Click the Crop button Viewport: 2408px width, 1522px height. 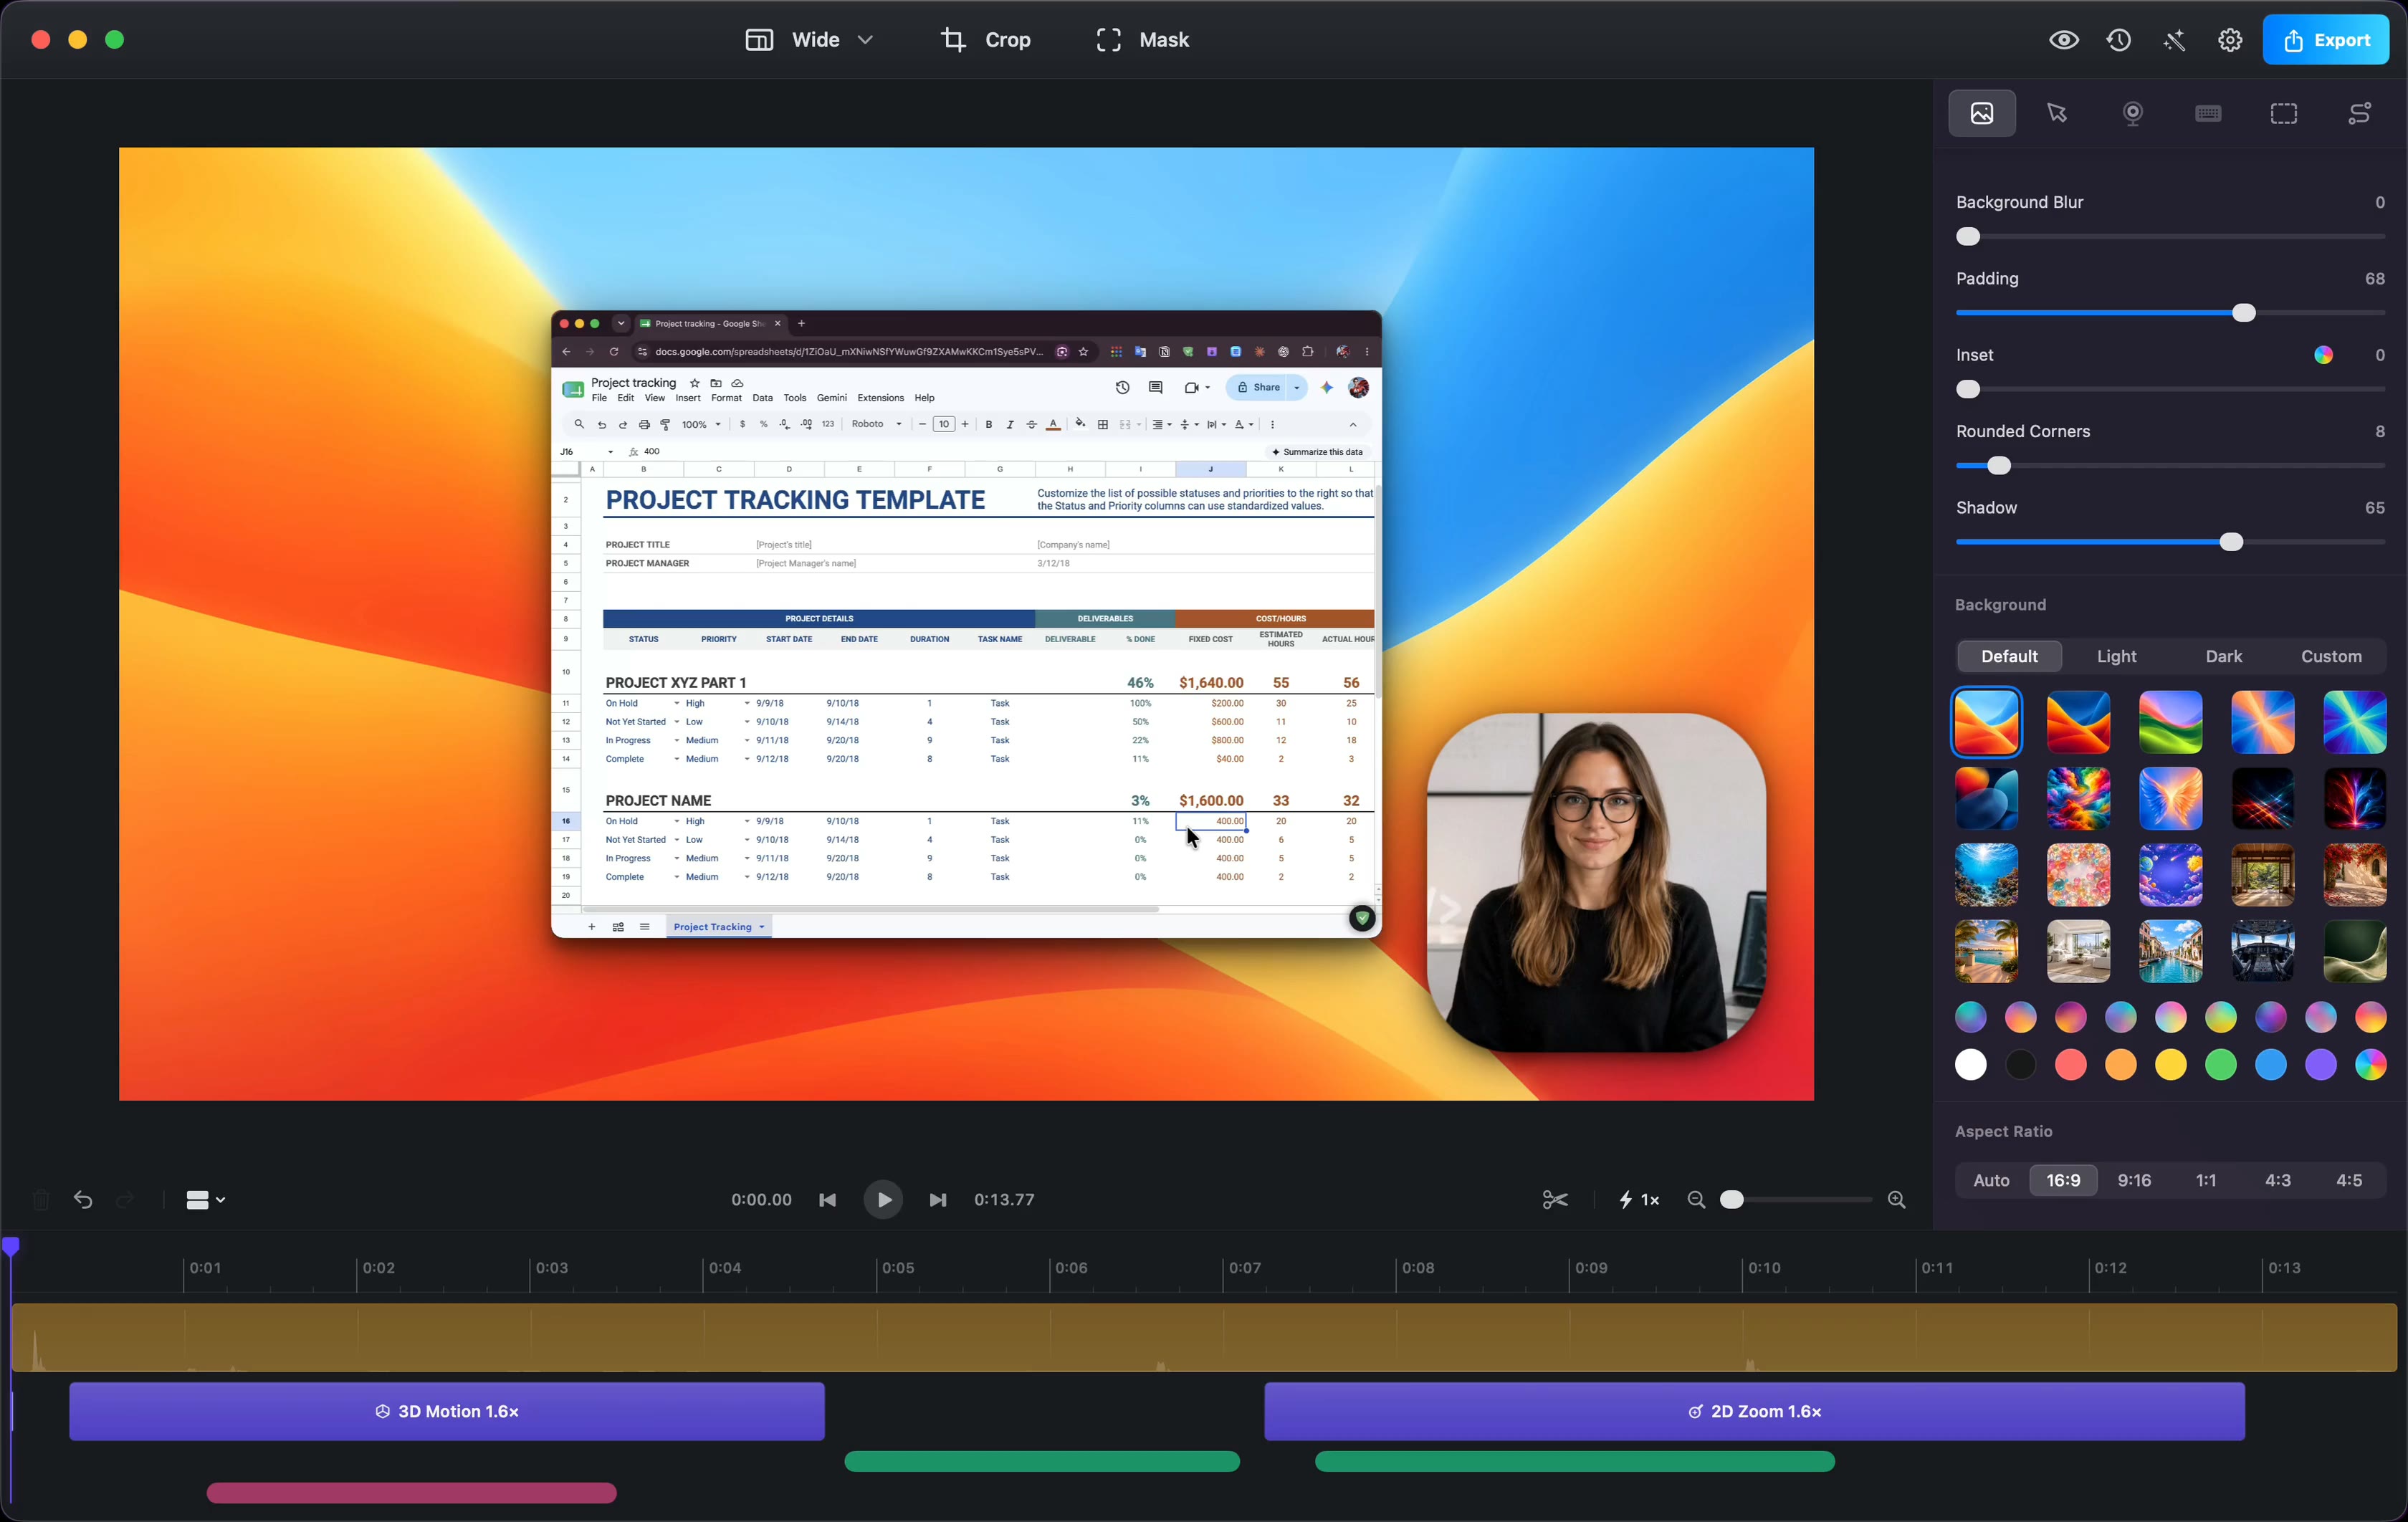(986, 40)
